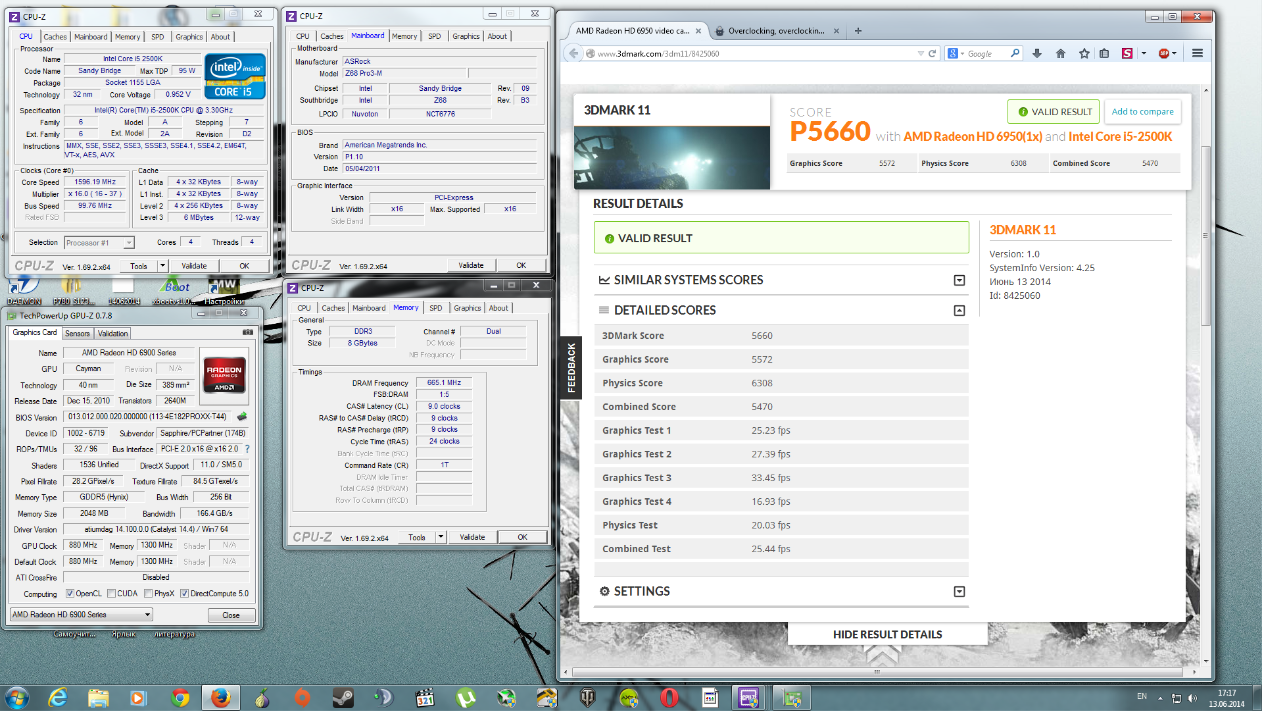Open the ABP icon dropdown arrow
The image size is (1262, 720).
[x=1176, y=53]
